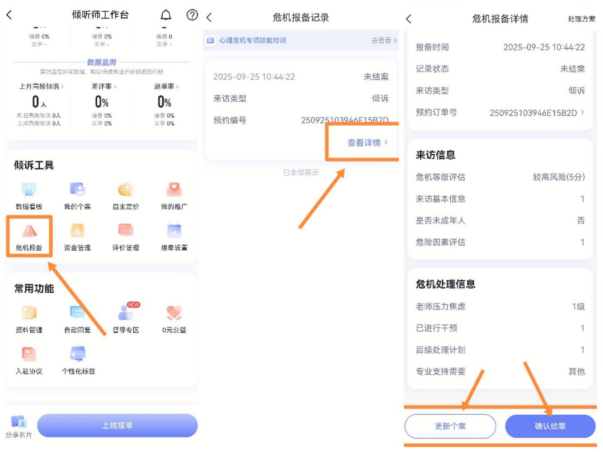
Task: Tap 后续处理计划 row
Action: [500, 350]
